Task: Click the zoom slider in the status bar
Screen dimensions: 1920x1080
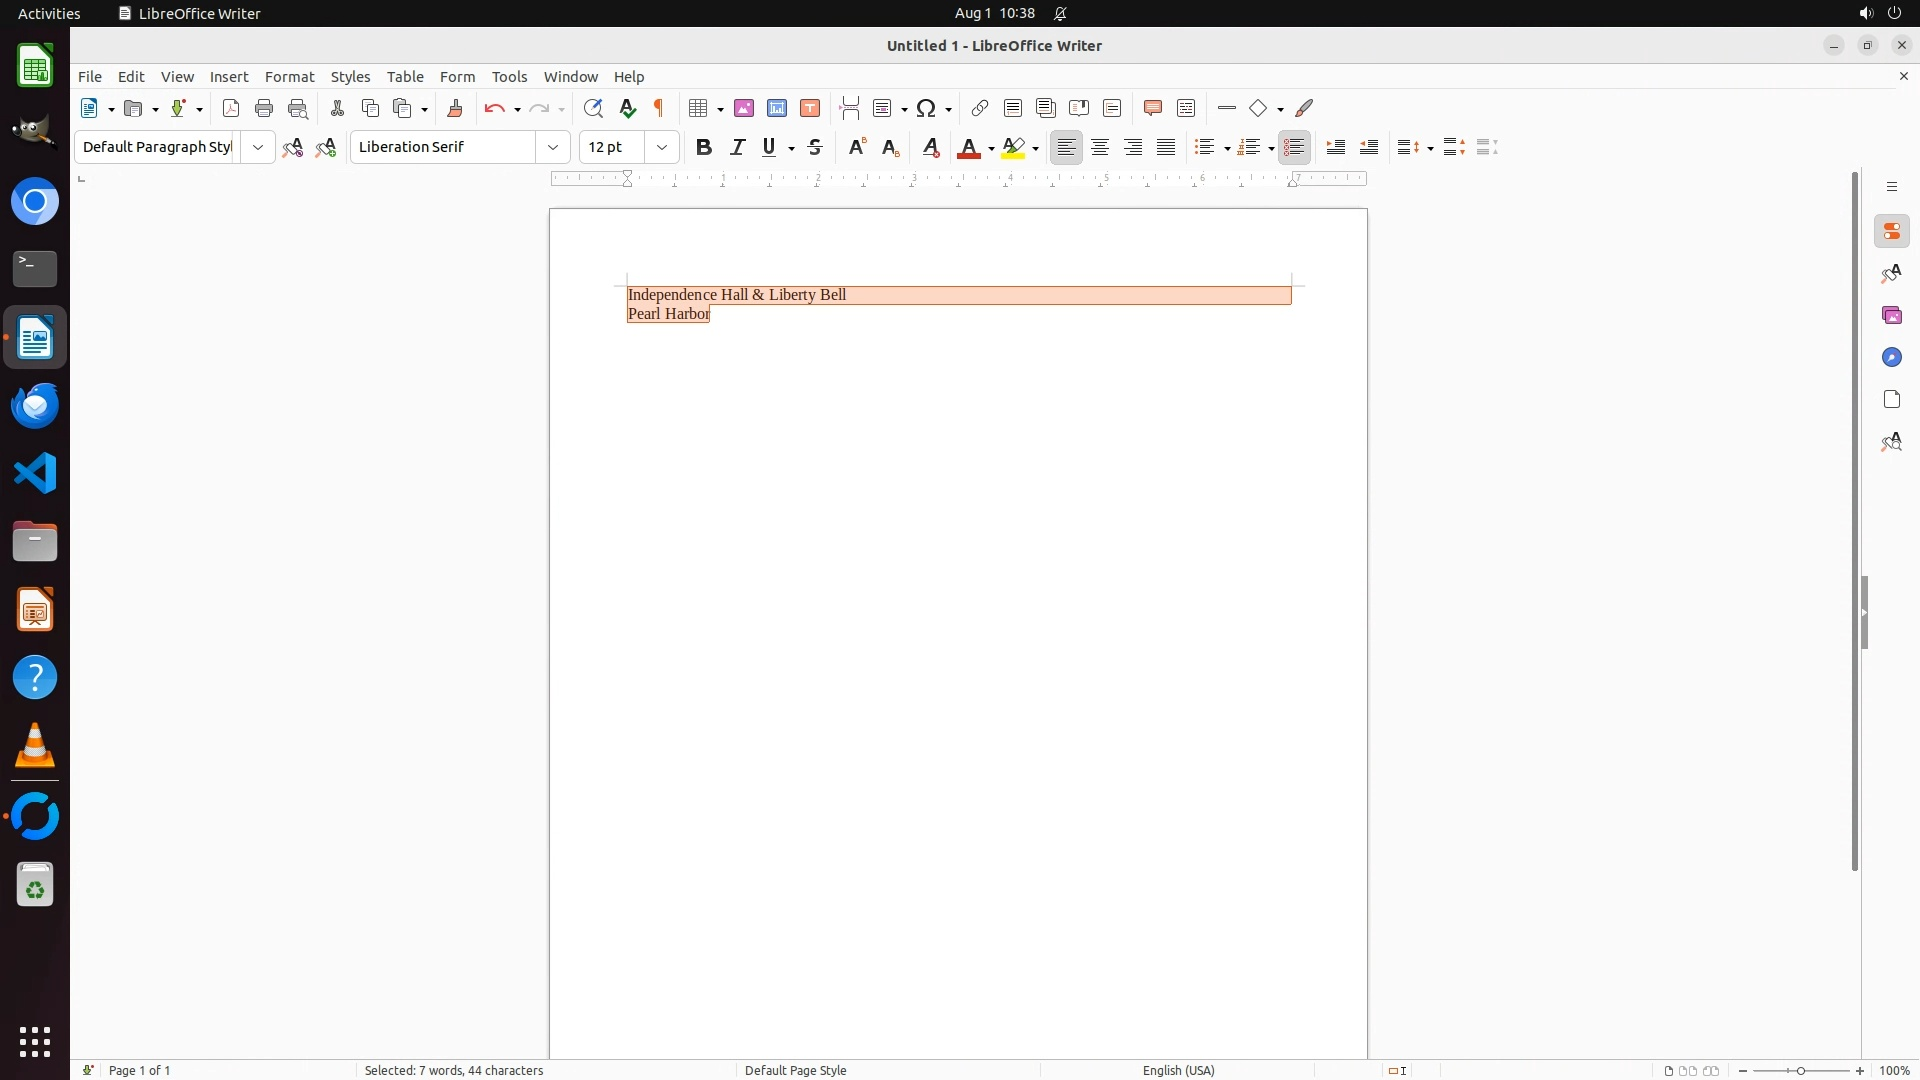Action: [1801, 1070]
